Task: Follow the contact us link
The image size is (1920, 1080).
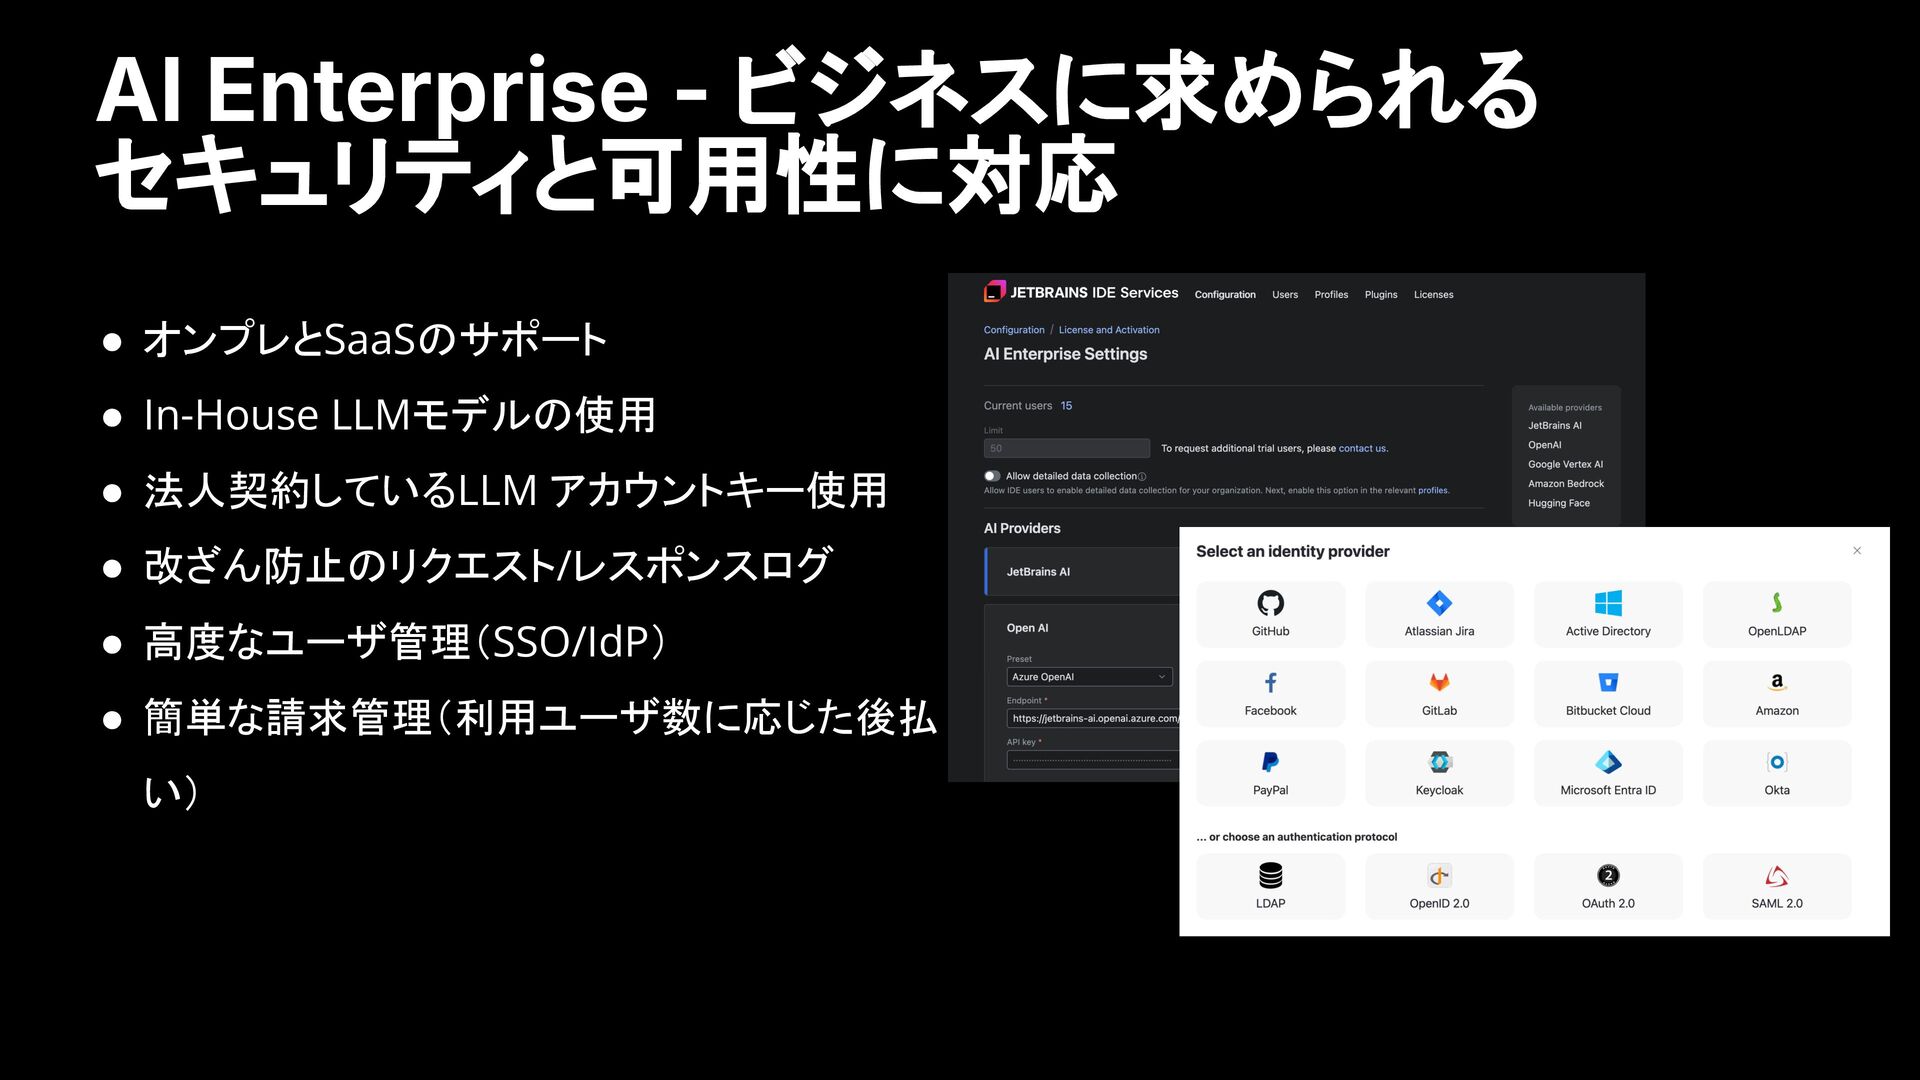Action: [1362, 449]
